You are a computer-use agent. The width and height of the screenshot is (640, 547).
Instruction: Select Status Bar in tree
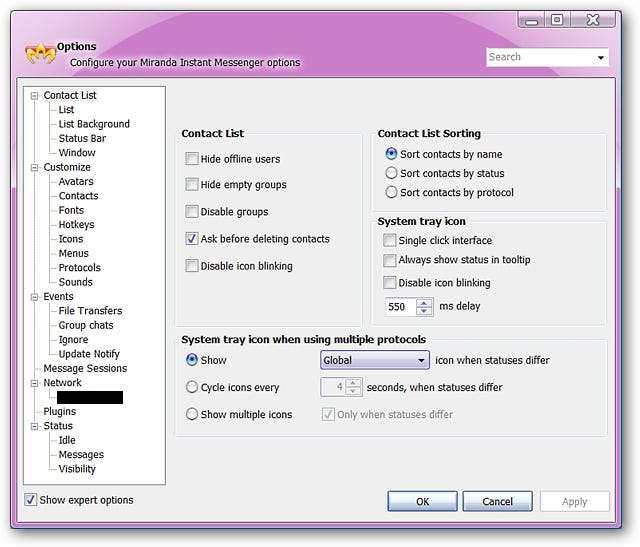pos(82,138)
